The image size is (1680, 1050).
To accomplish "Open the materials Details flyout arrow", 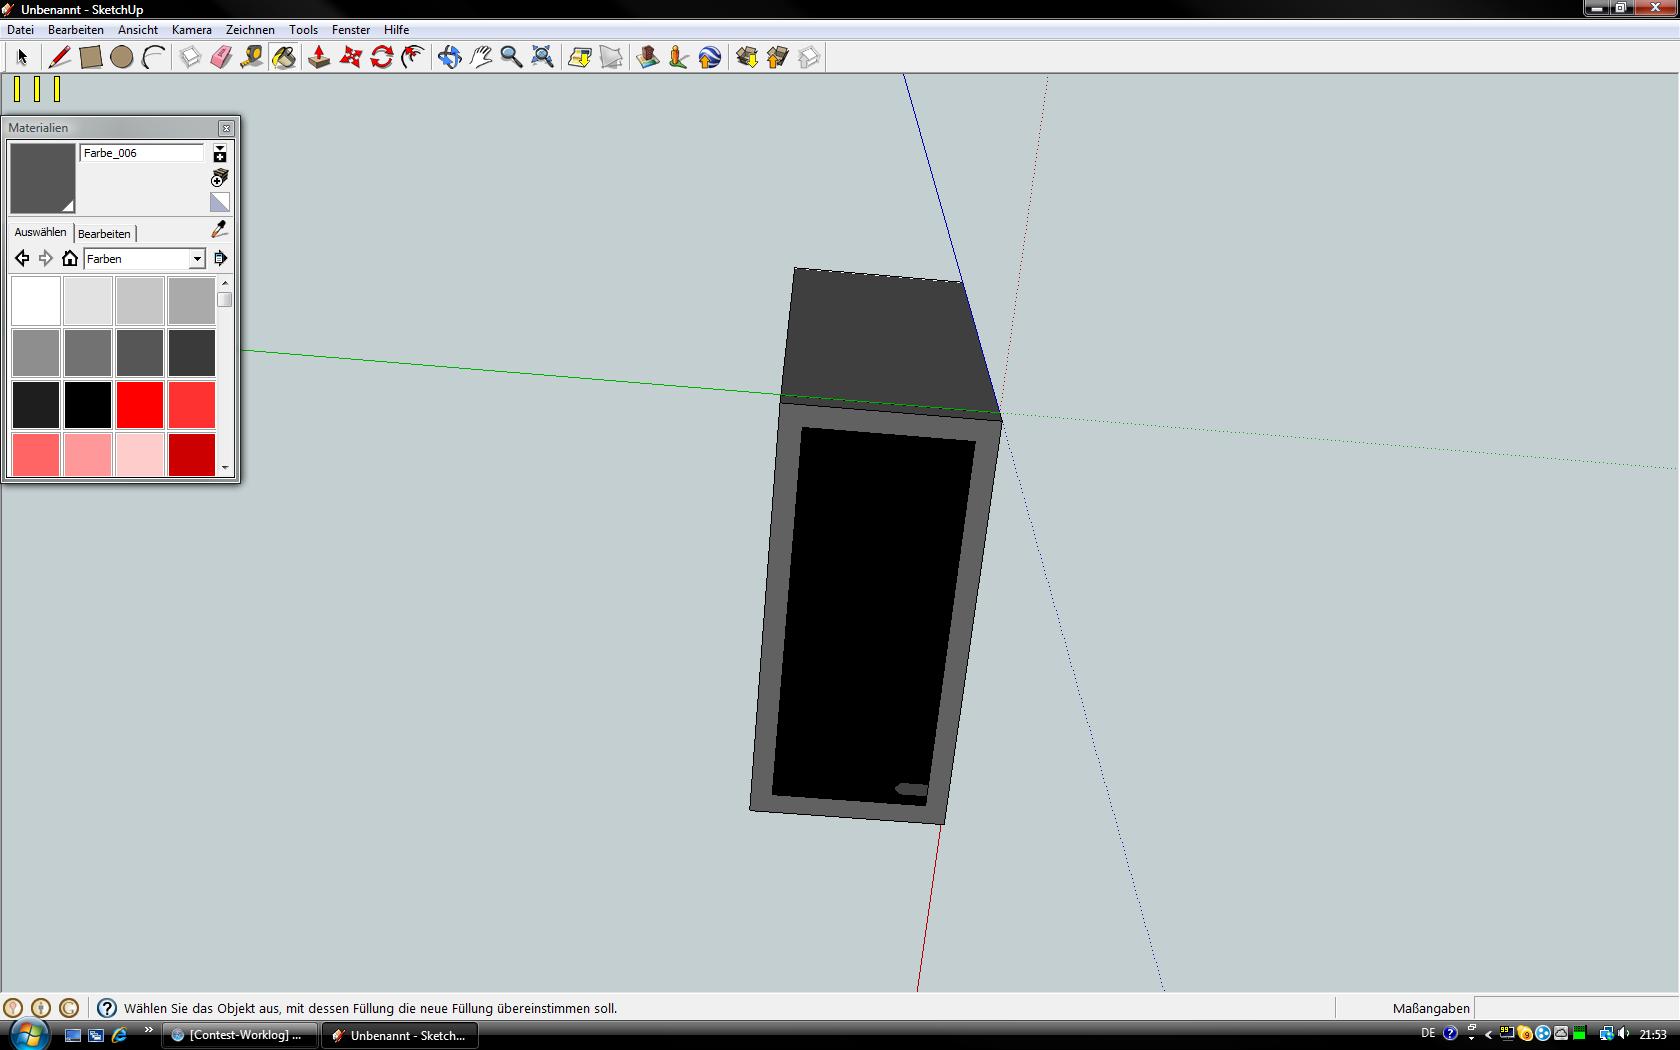I will (x=220, y=259).
